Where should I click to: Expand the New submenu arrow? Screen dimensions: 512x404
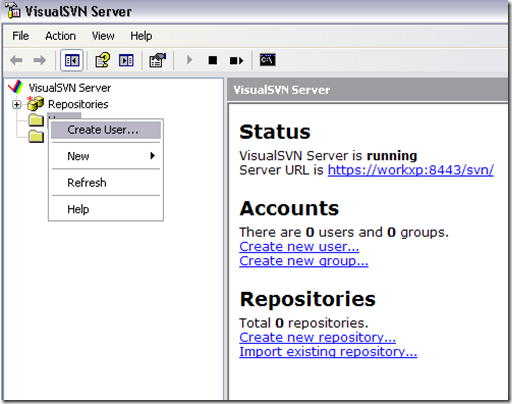click(x=153, y=156)
